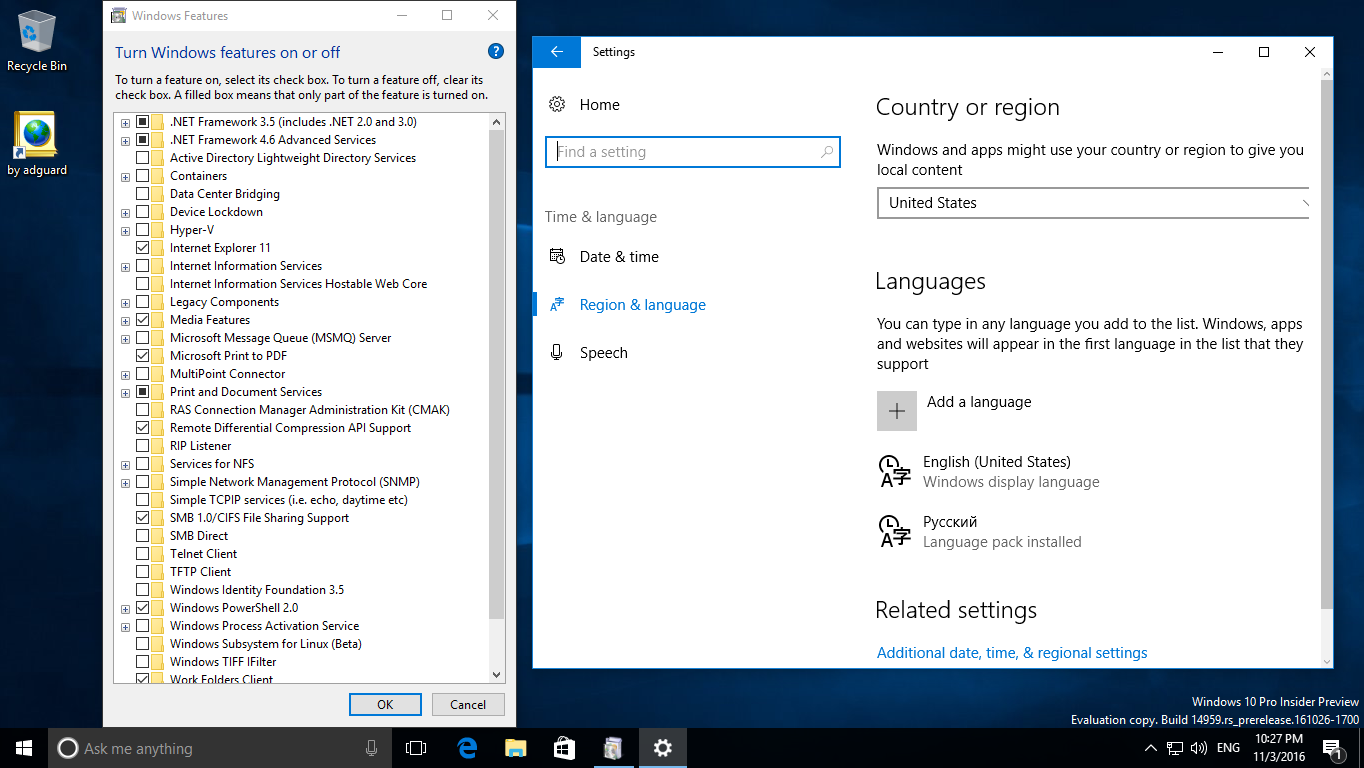Enable the TFTP Client checkbox
Screen dimensions: 1364x768
coord(142,572)
